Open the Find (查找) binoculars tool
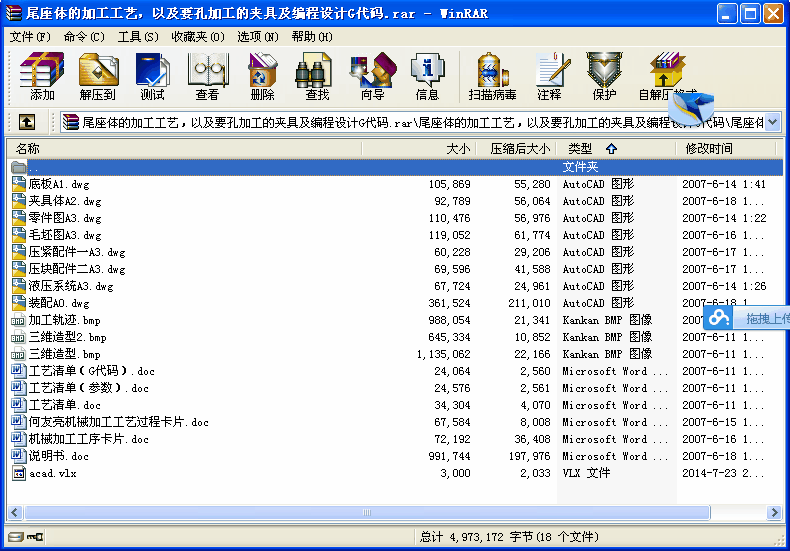 point(317,77)
